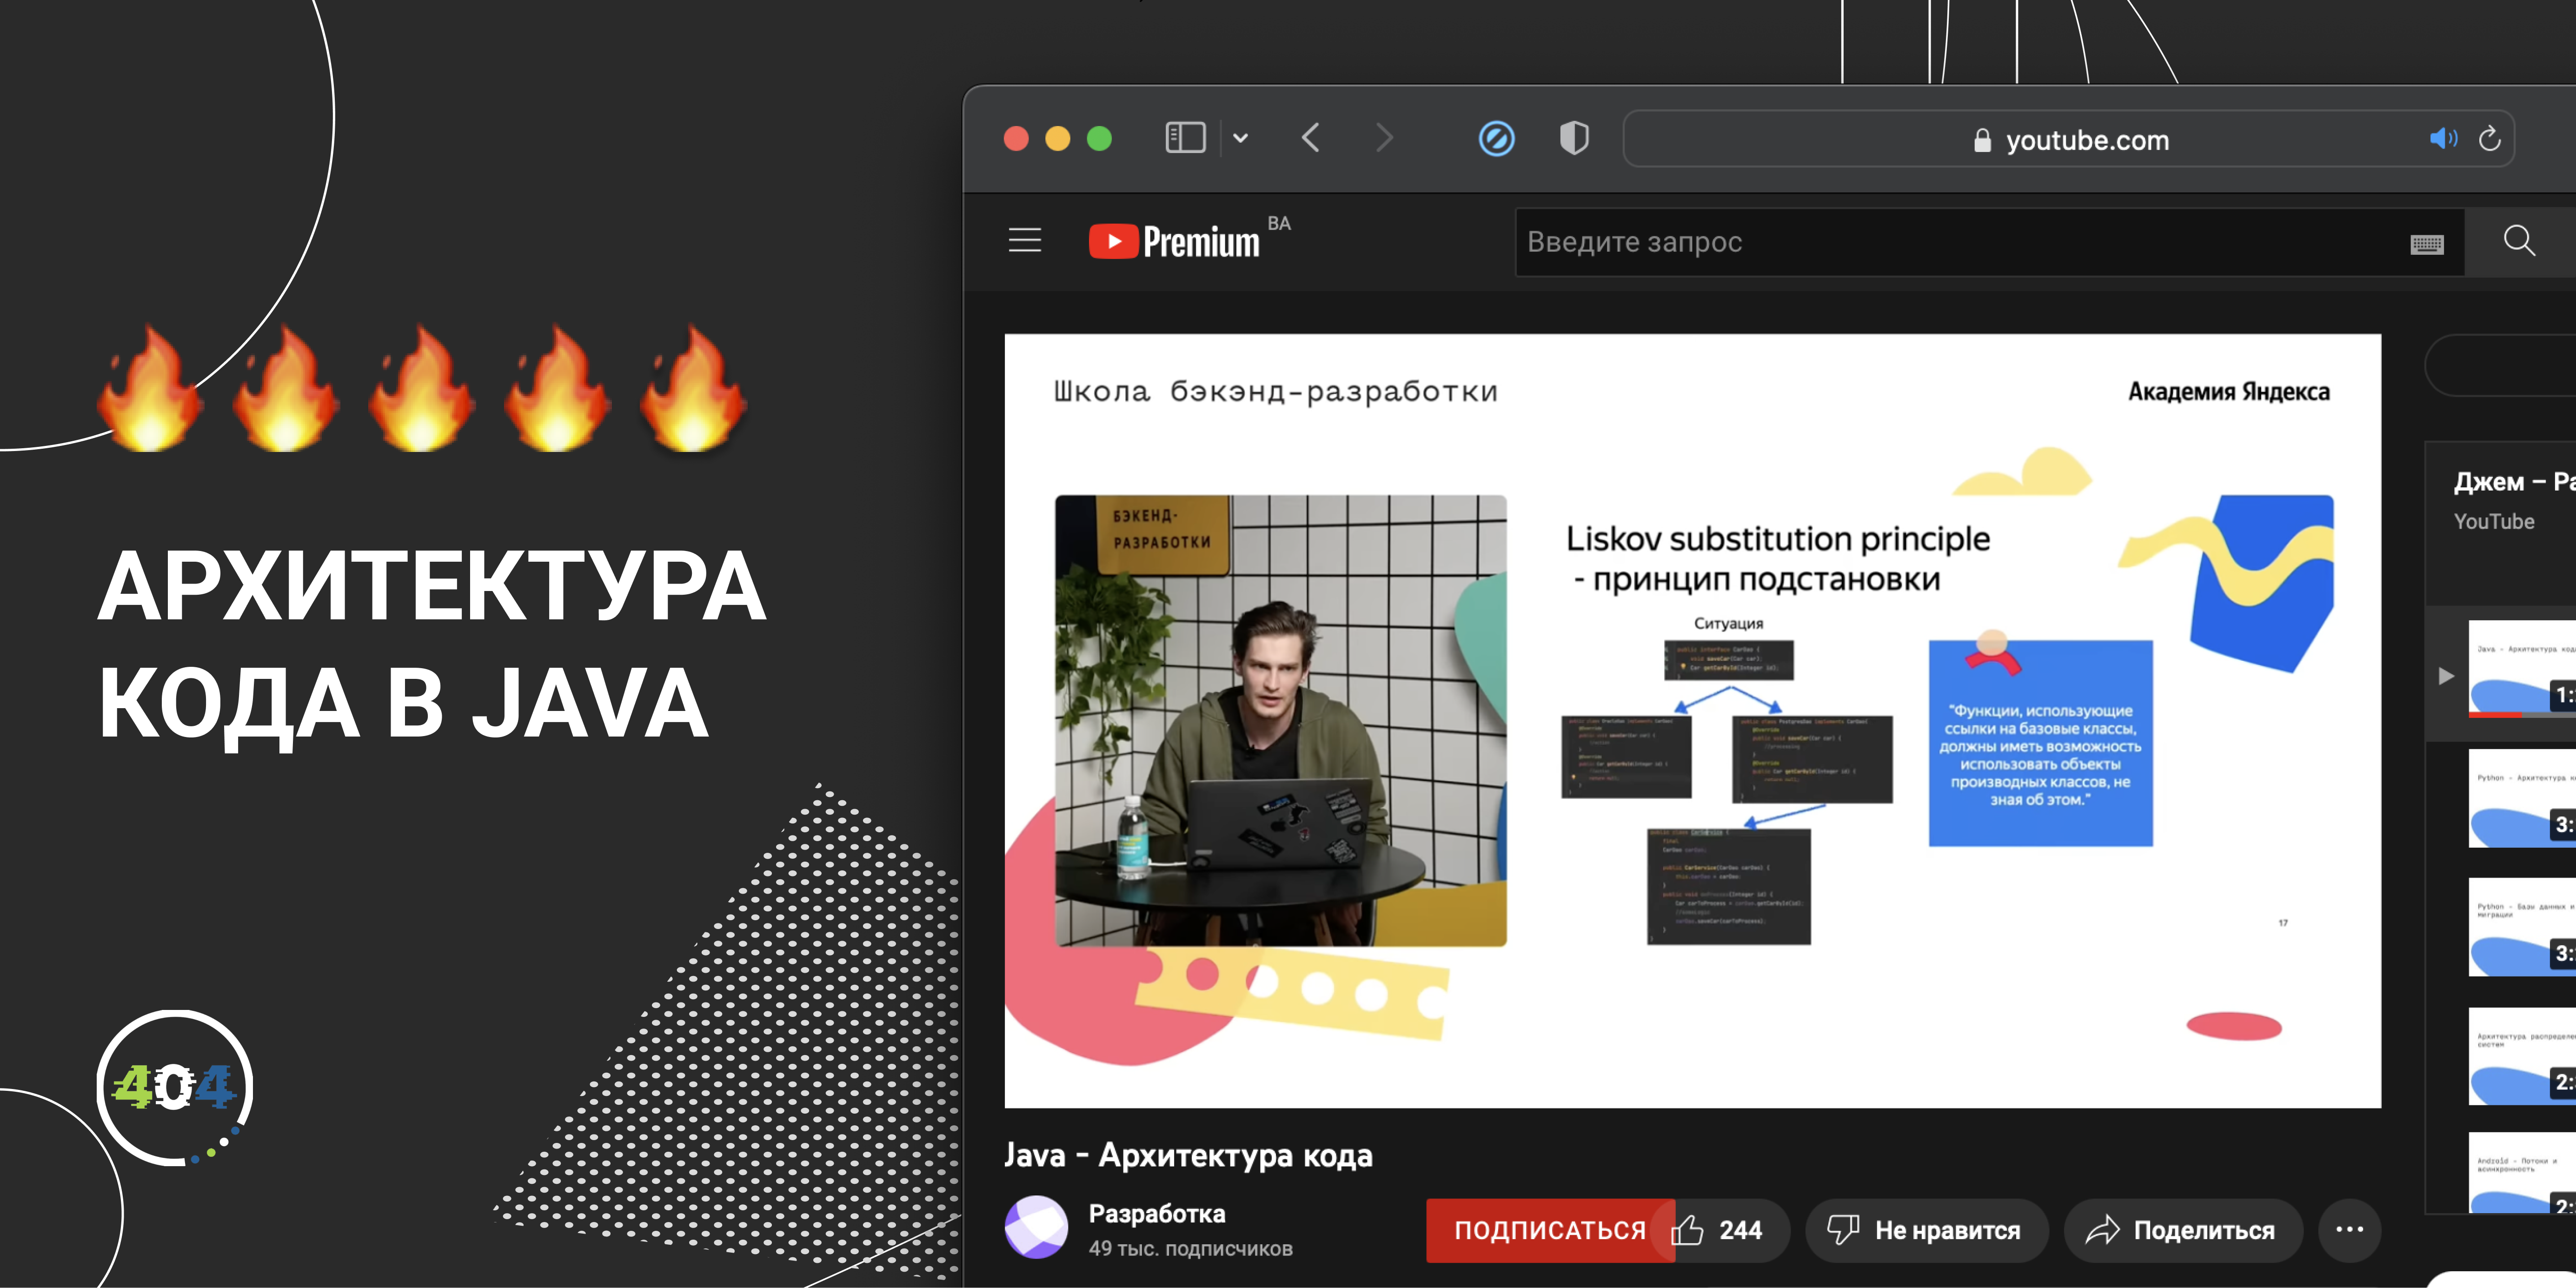Open the YouTube hamburger menu

pyautogui.click(x=1025, y=241)
